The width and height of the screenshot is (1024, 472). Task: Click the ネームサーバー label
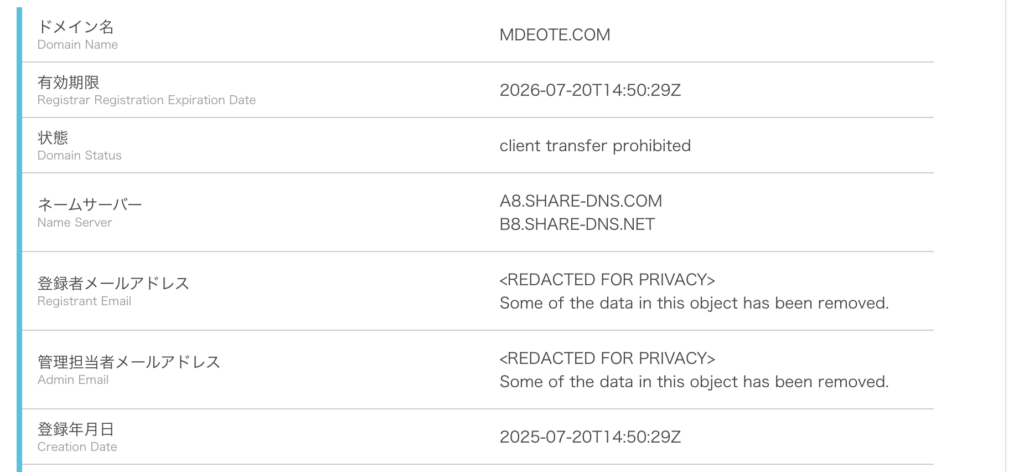[89, 204]
